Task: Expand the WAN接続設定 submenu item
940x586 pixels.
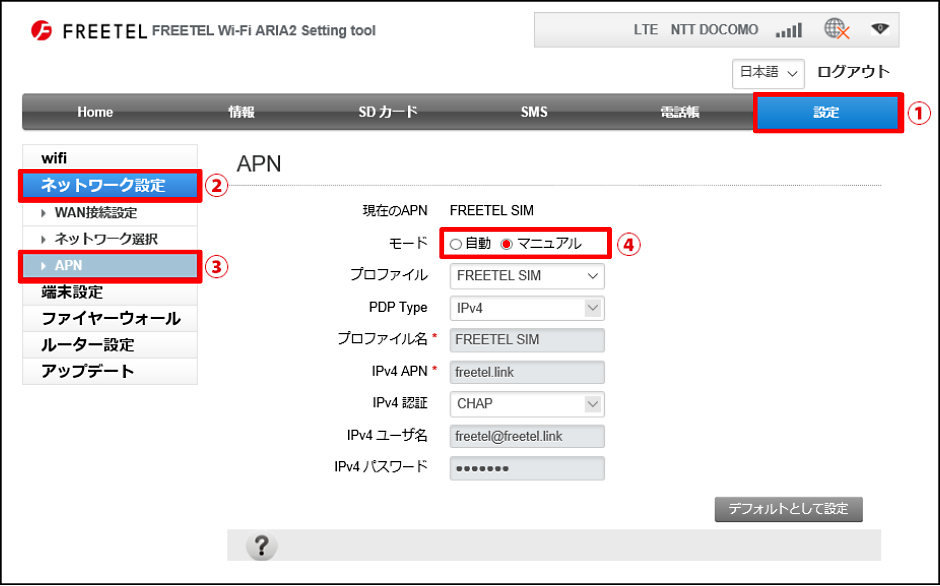Action: 110,213
